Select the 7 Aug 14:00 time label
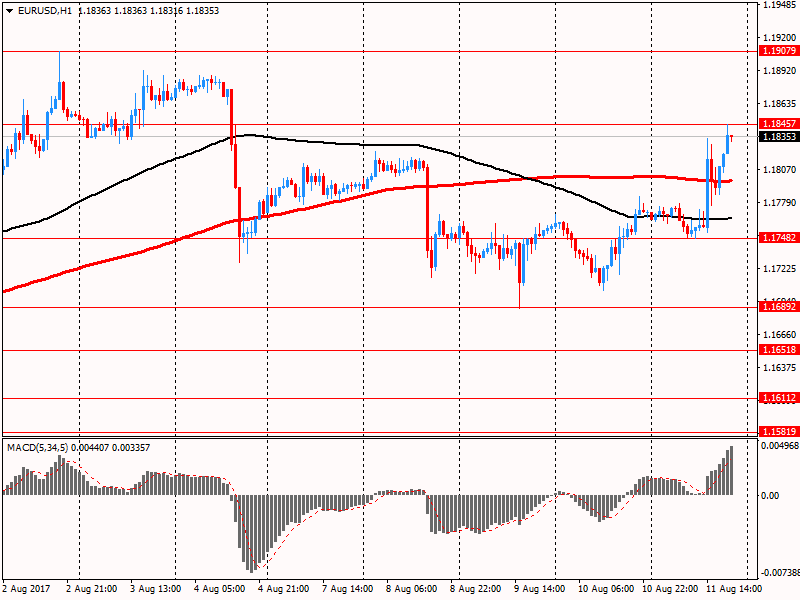800x600 pixels. click(347, 589)
